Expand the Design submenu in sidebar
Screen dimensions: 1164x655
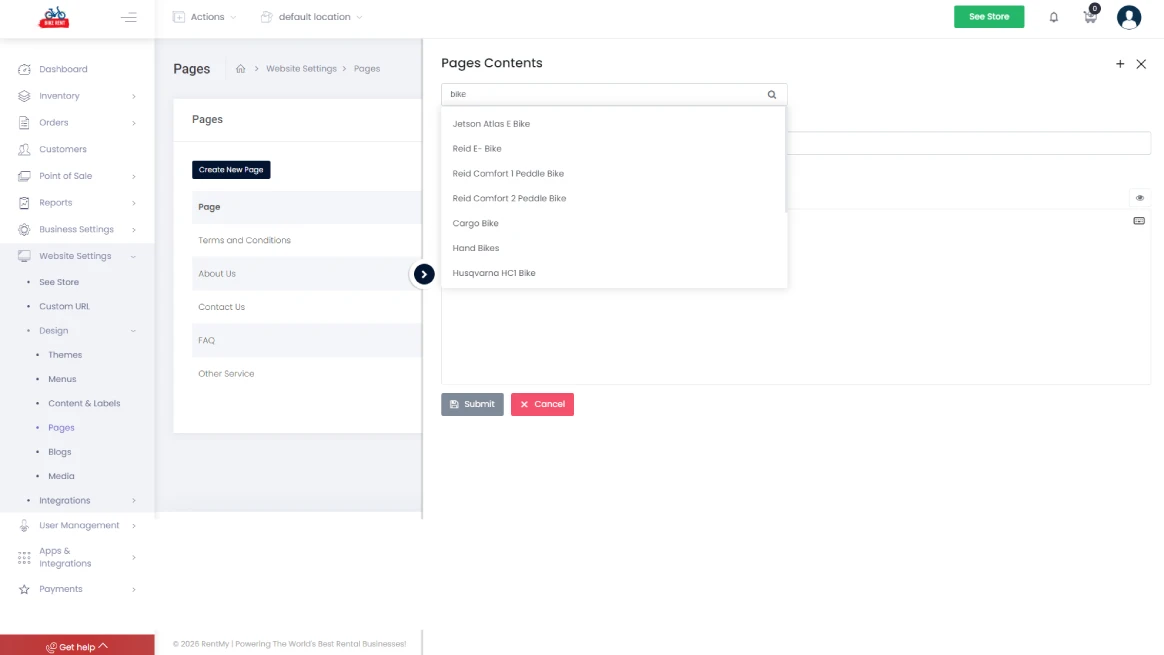pos(52,330)
